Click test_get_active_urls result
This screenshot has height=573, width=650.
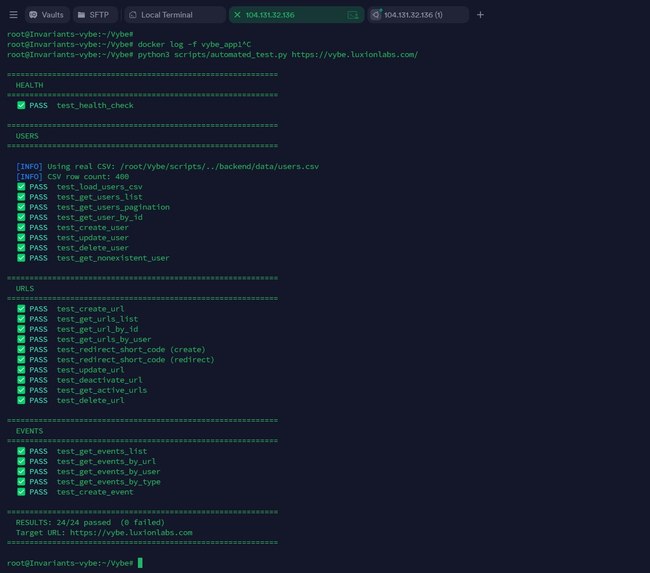[x=82, y=390]
